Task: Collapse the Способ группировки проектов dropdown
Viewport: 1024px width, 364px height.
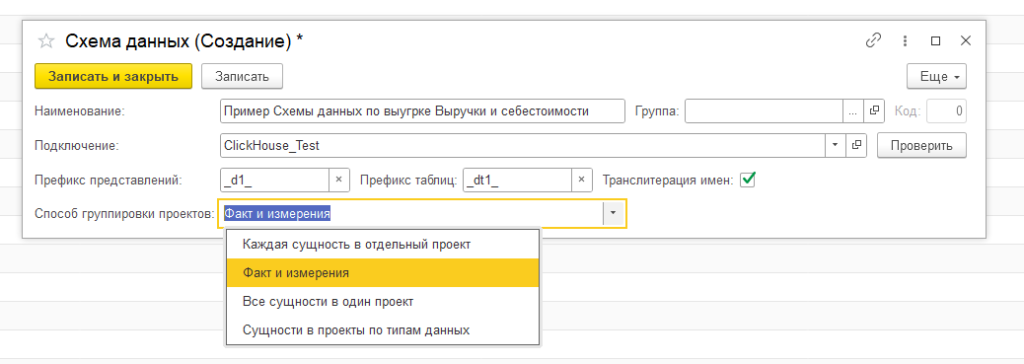Action: (x=613, y=213)
